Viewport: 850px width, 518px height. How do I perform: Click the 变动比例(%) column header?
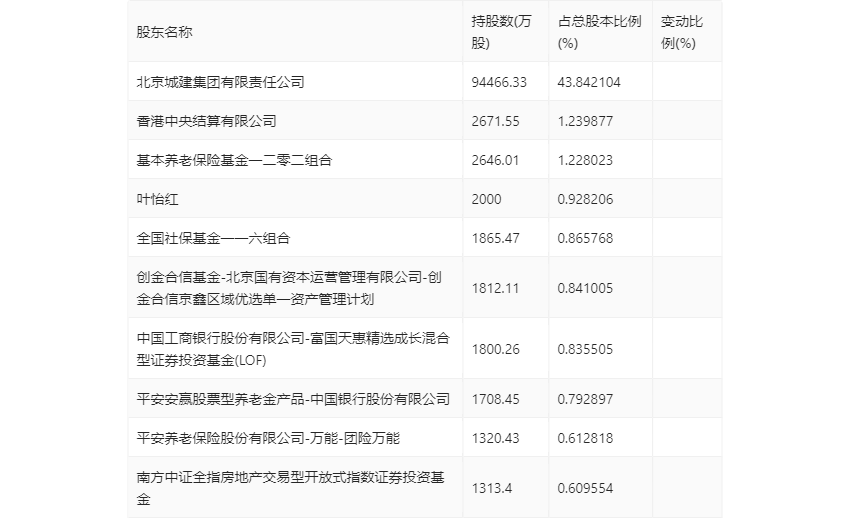[x=682, y=32]
